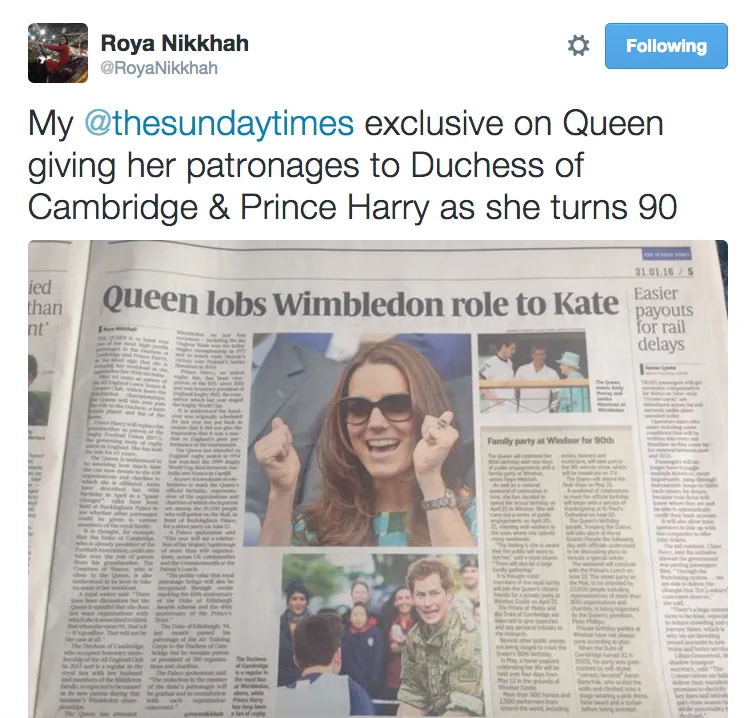754x718 pixels.
Task: Click the Queen at Wimbledon small photo
Action: pos(533,374)
